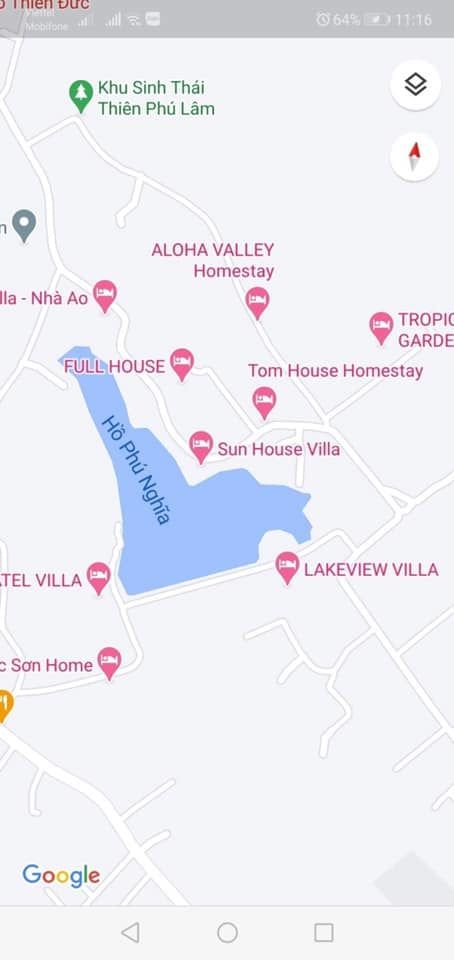
Task: Tap the Tom House Homestay pin
Action: pyautogui.click(x=264, y=403)
